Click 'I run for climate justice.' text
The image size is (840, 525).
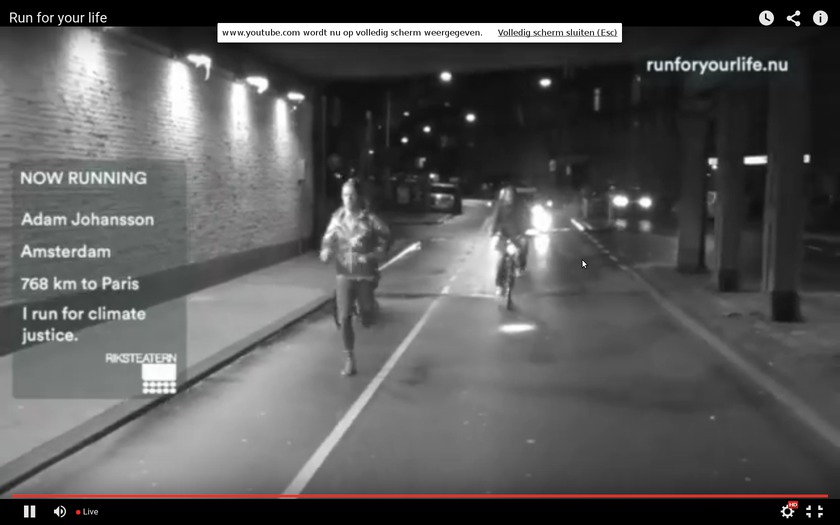coord(84,324)
